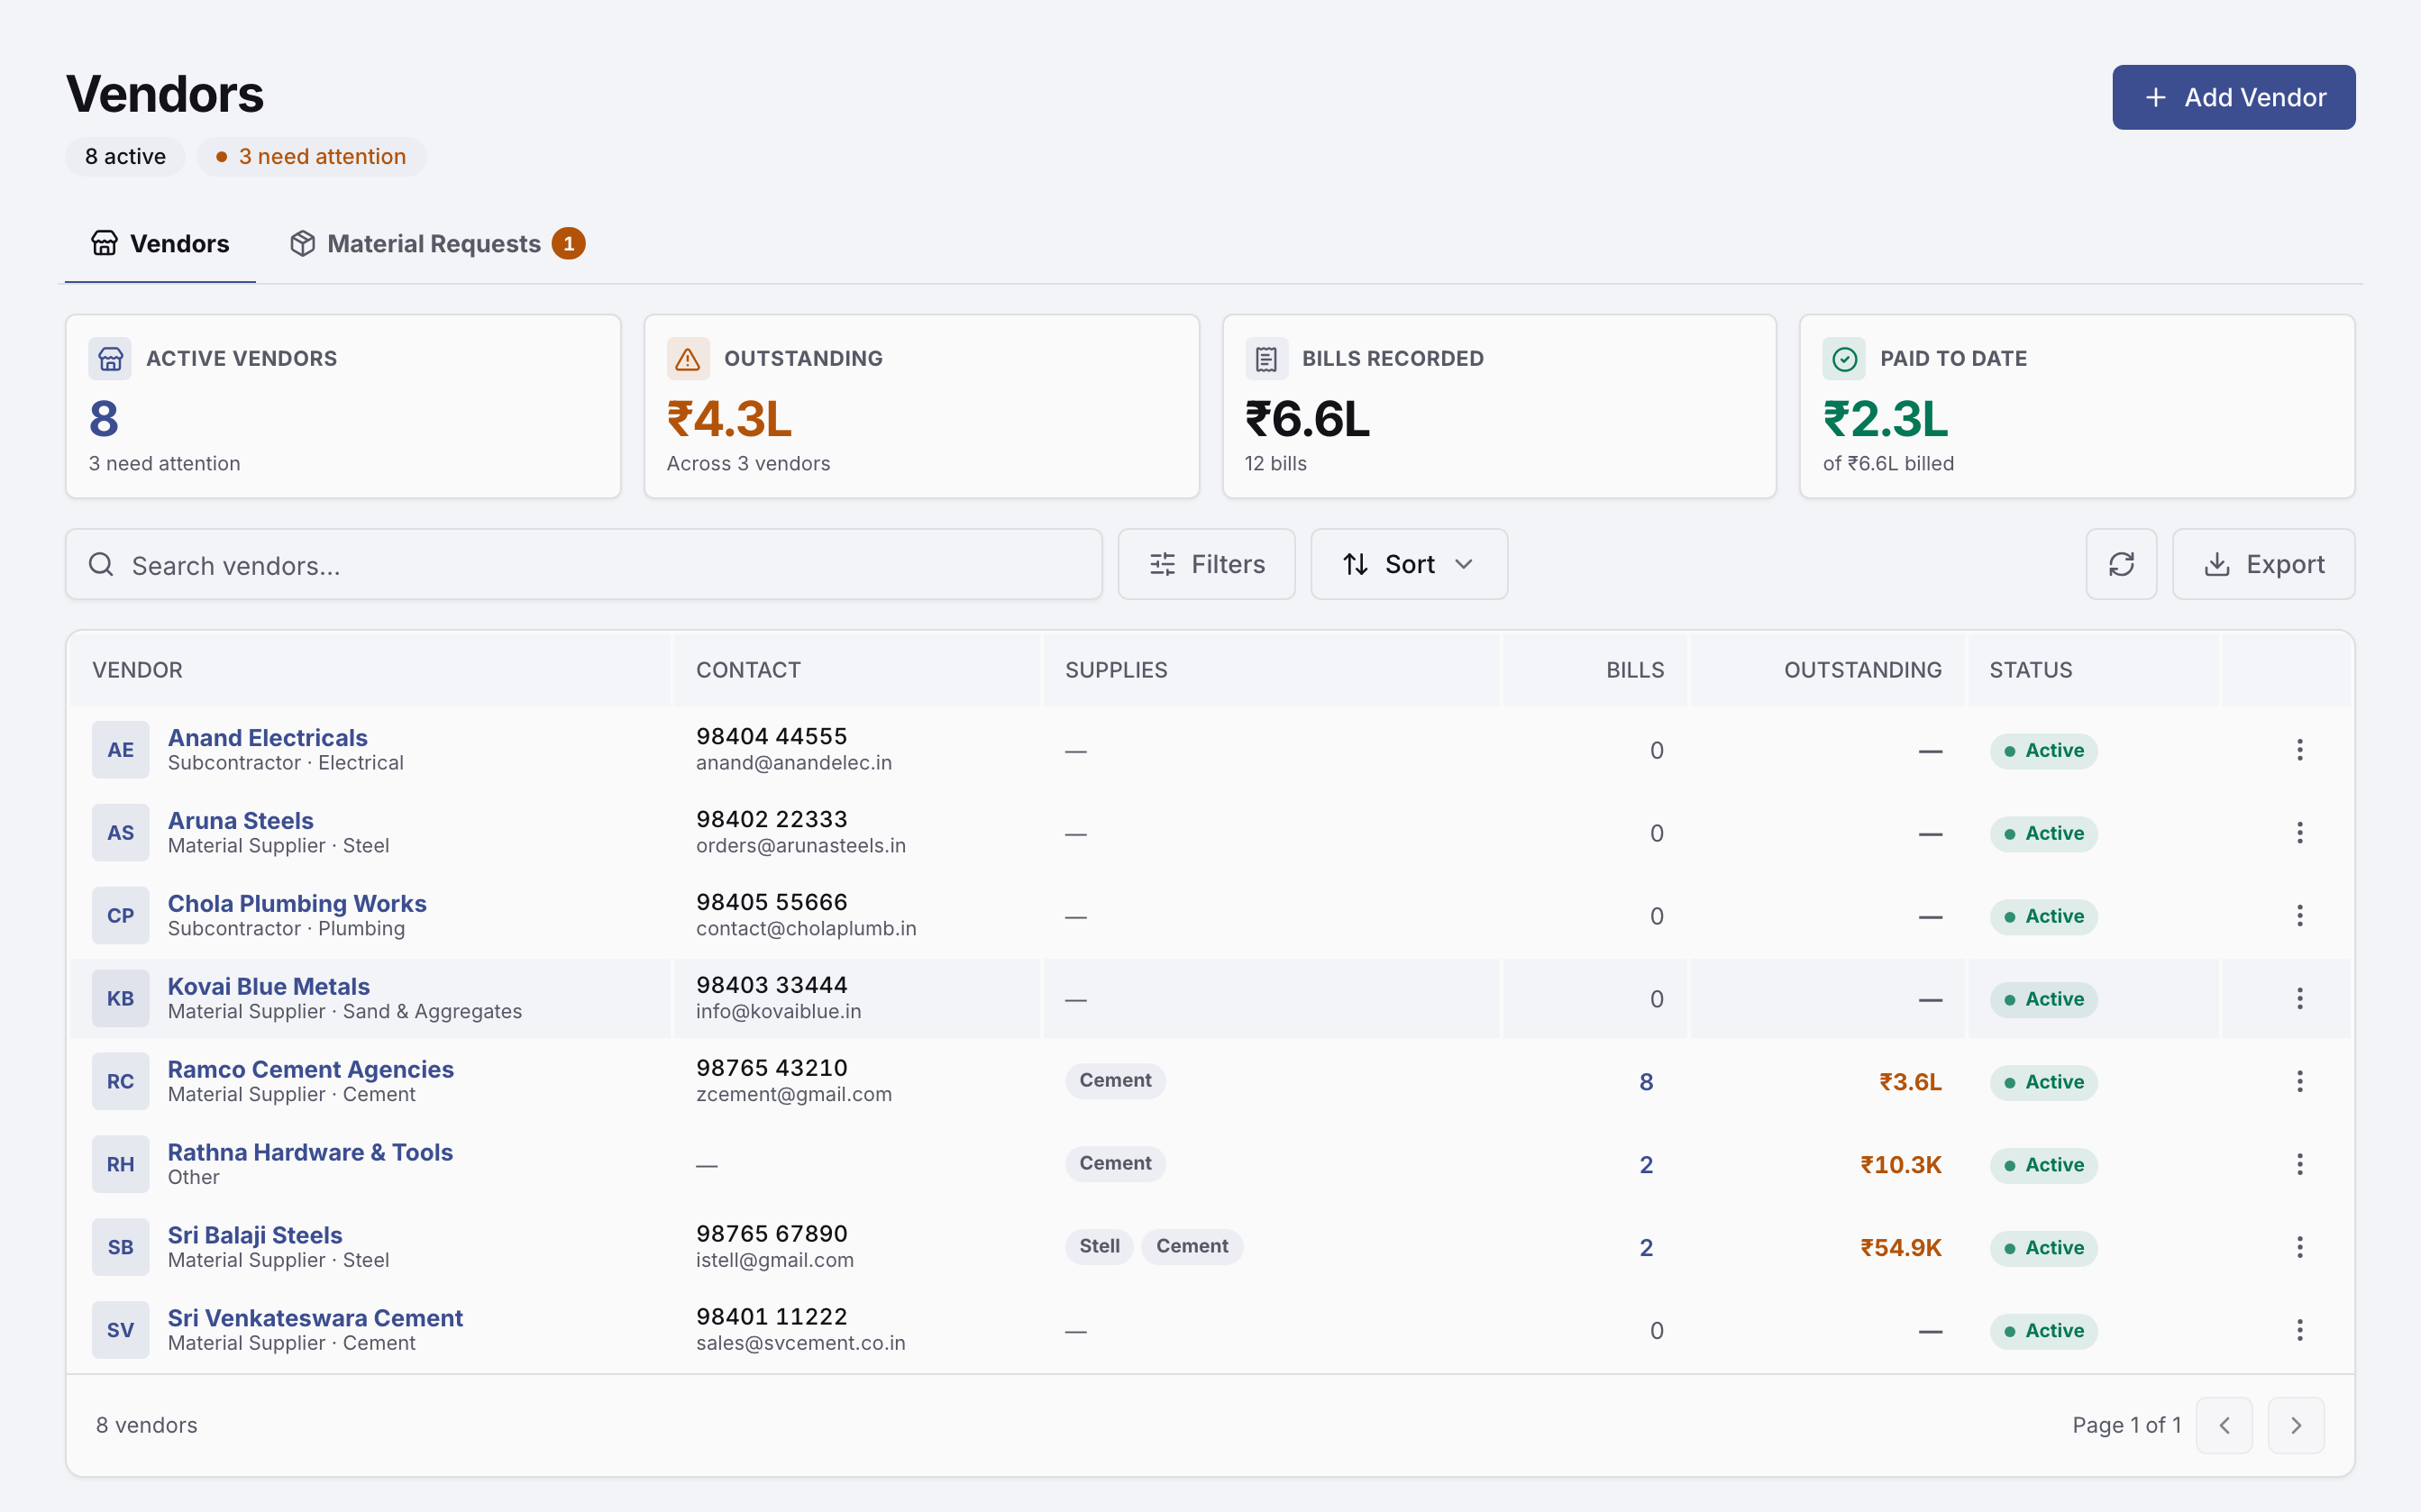Click the ₹3.6L outstanding amount

(1910, 1082)
